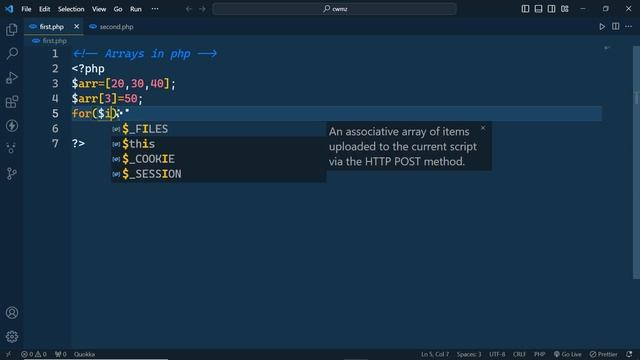
Task: Open the Go menu
Action: click(118, 9)
